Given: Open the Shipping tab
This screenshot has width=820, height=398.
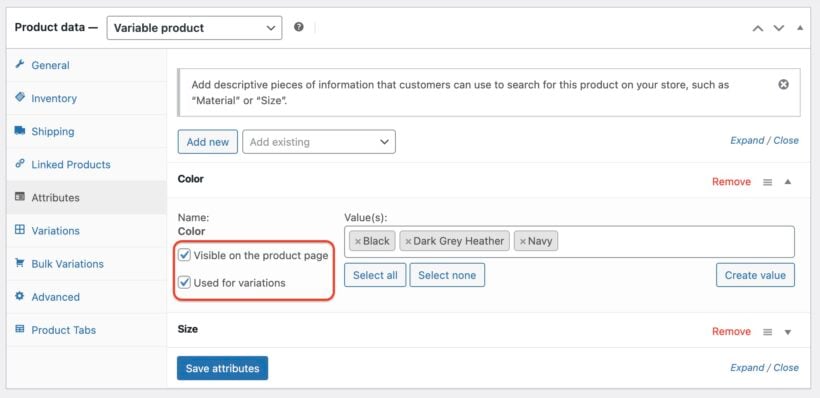Looking at the screenshot, I should pyautogui.click(x=53, y=131).
